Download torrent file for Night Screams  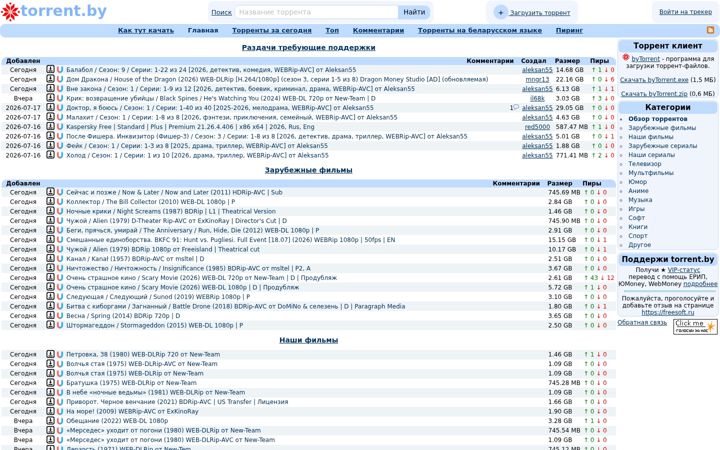click(x=51, y=211)
